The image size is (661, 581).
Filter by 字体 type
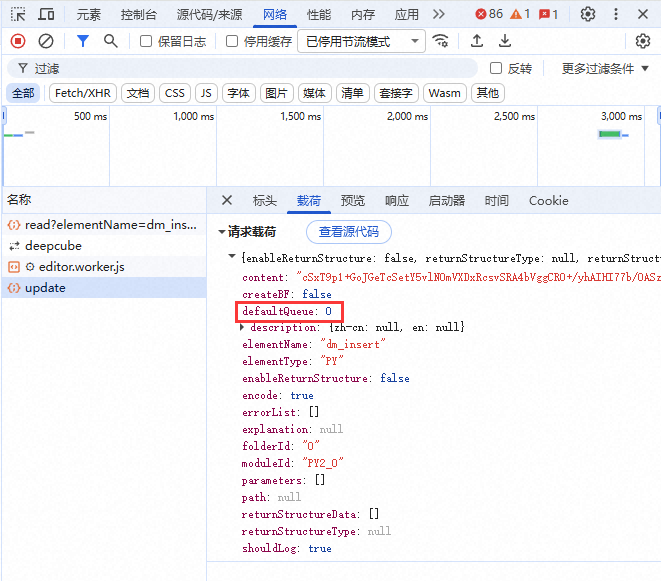click(239, 93)
